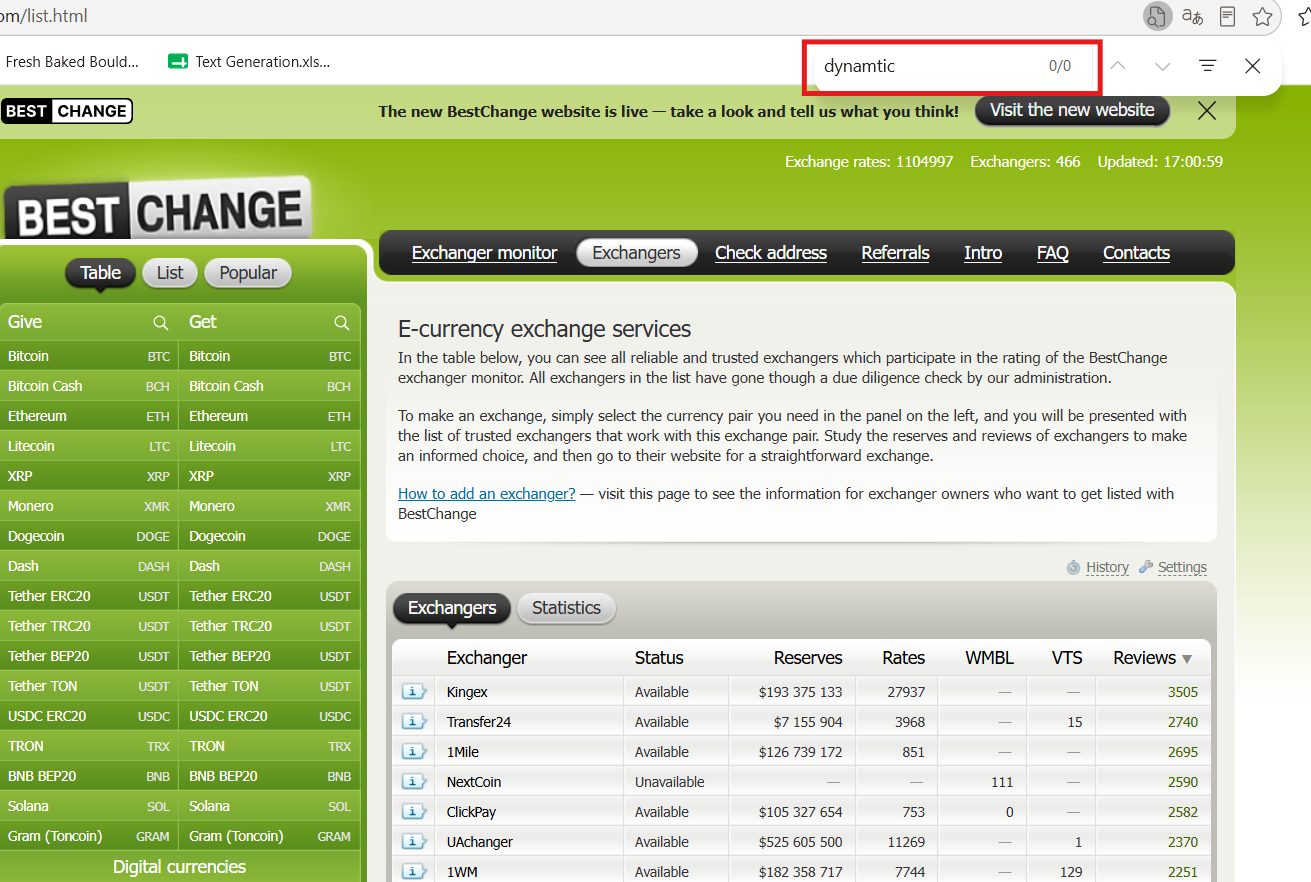This screenshot has height=882, width=1311.
Task: Open Intro page
Action: pos(983,253)
